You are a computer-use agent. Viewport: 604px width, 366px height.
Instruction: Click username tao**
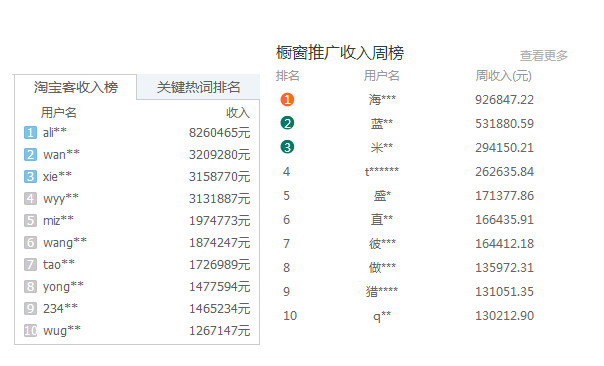59,264
